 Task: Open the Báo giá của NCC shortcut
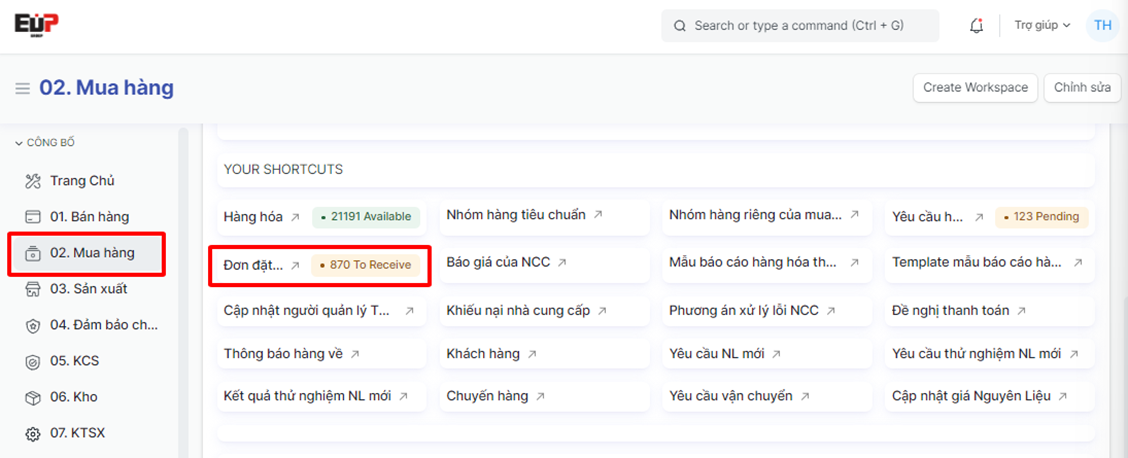pos(498,263)
